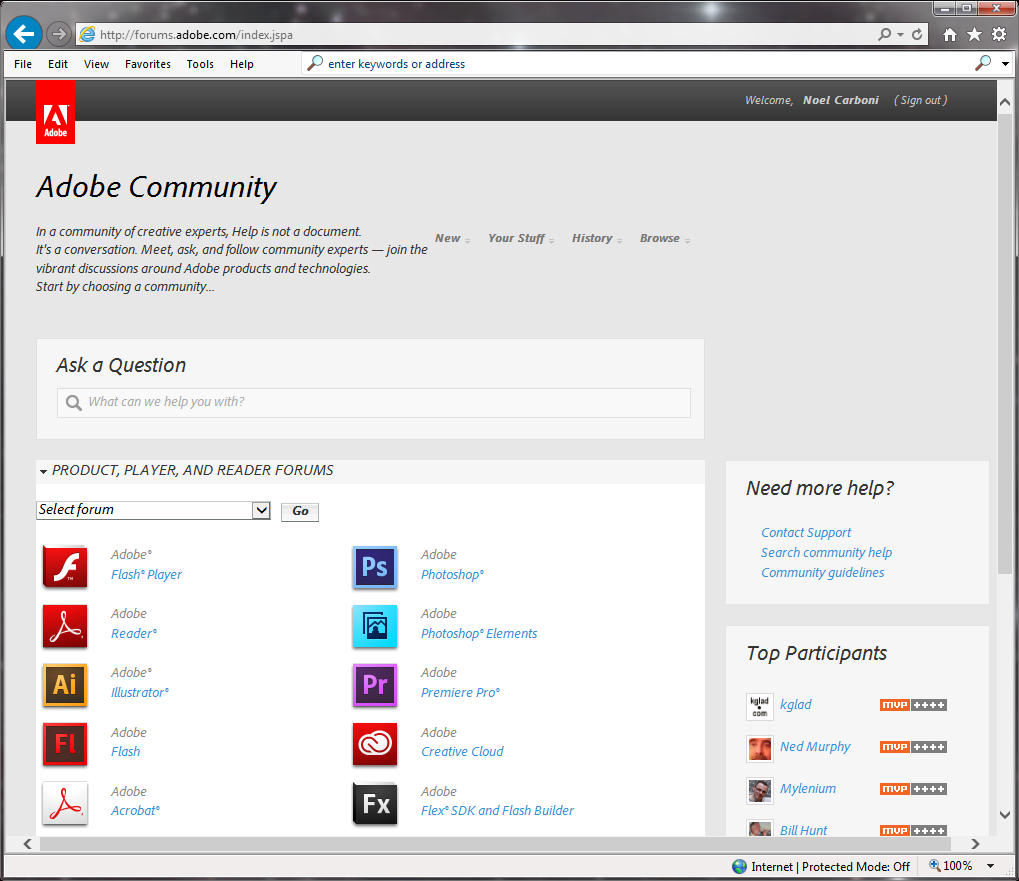
Task: Open Ned Murphy's profile link
Action: pyautogui.click(x=815, y=747)
